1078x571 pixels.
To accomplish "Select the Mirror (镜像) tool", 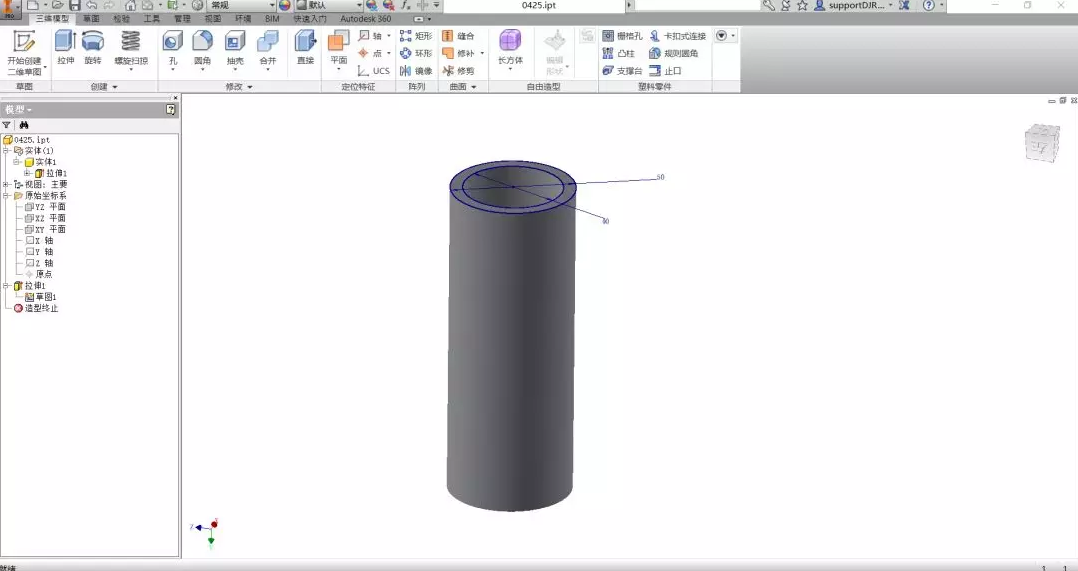I will (416, 71).
